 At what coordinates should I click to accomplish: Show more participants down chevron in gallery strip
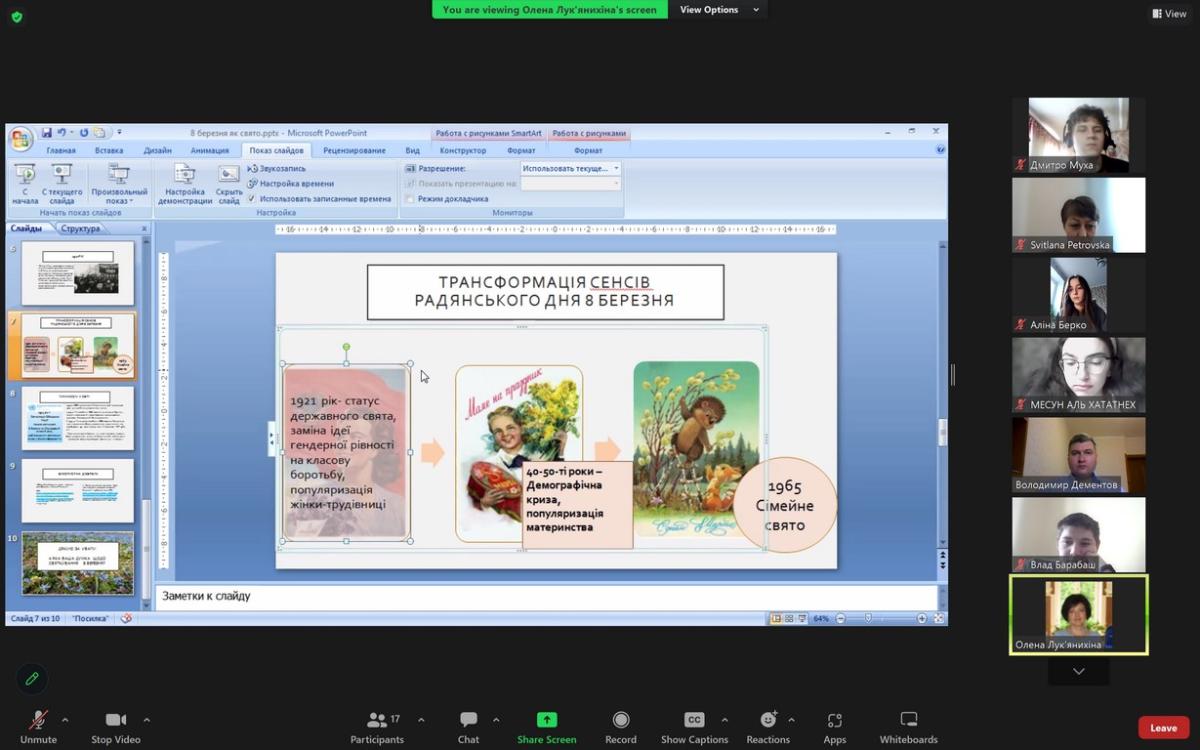tap(1078, 672)
